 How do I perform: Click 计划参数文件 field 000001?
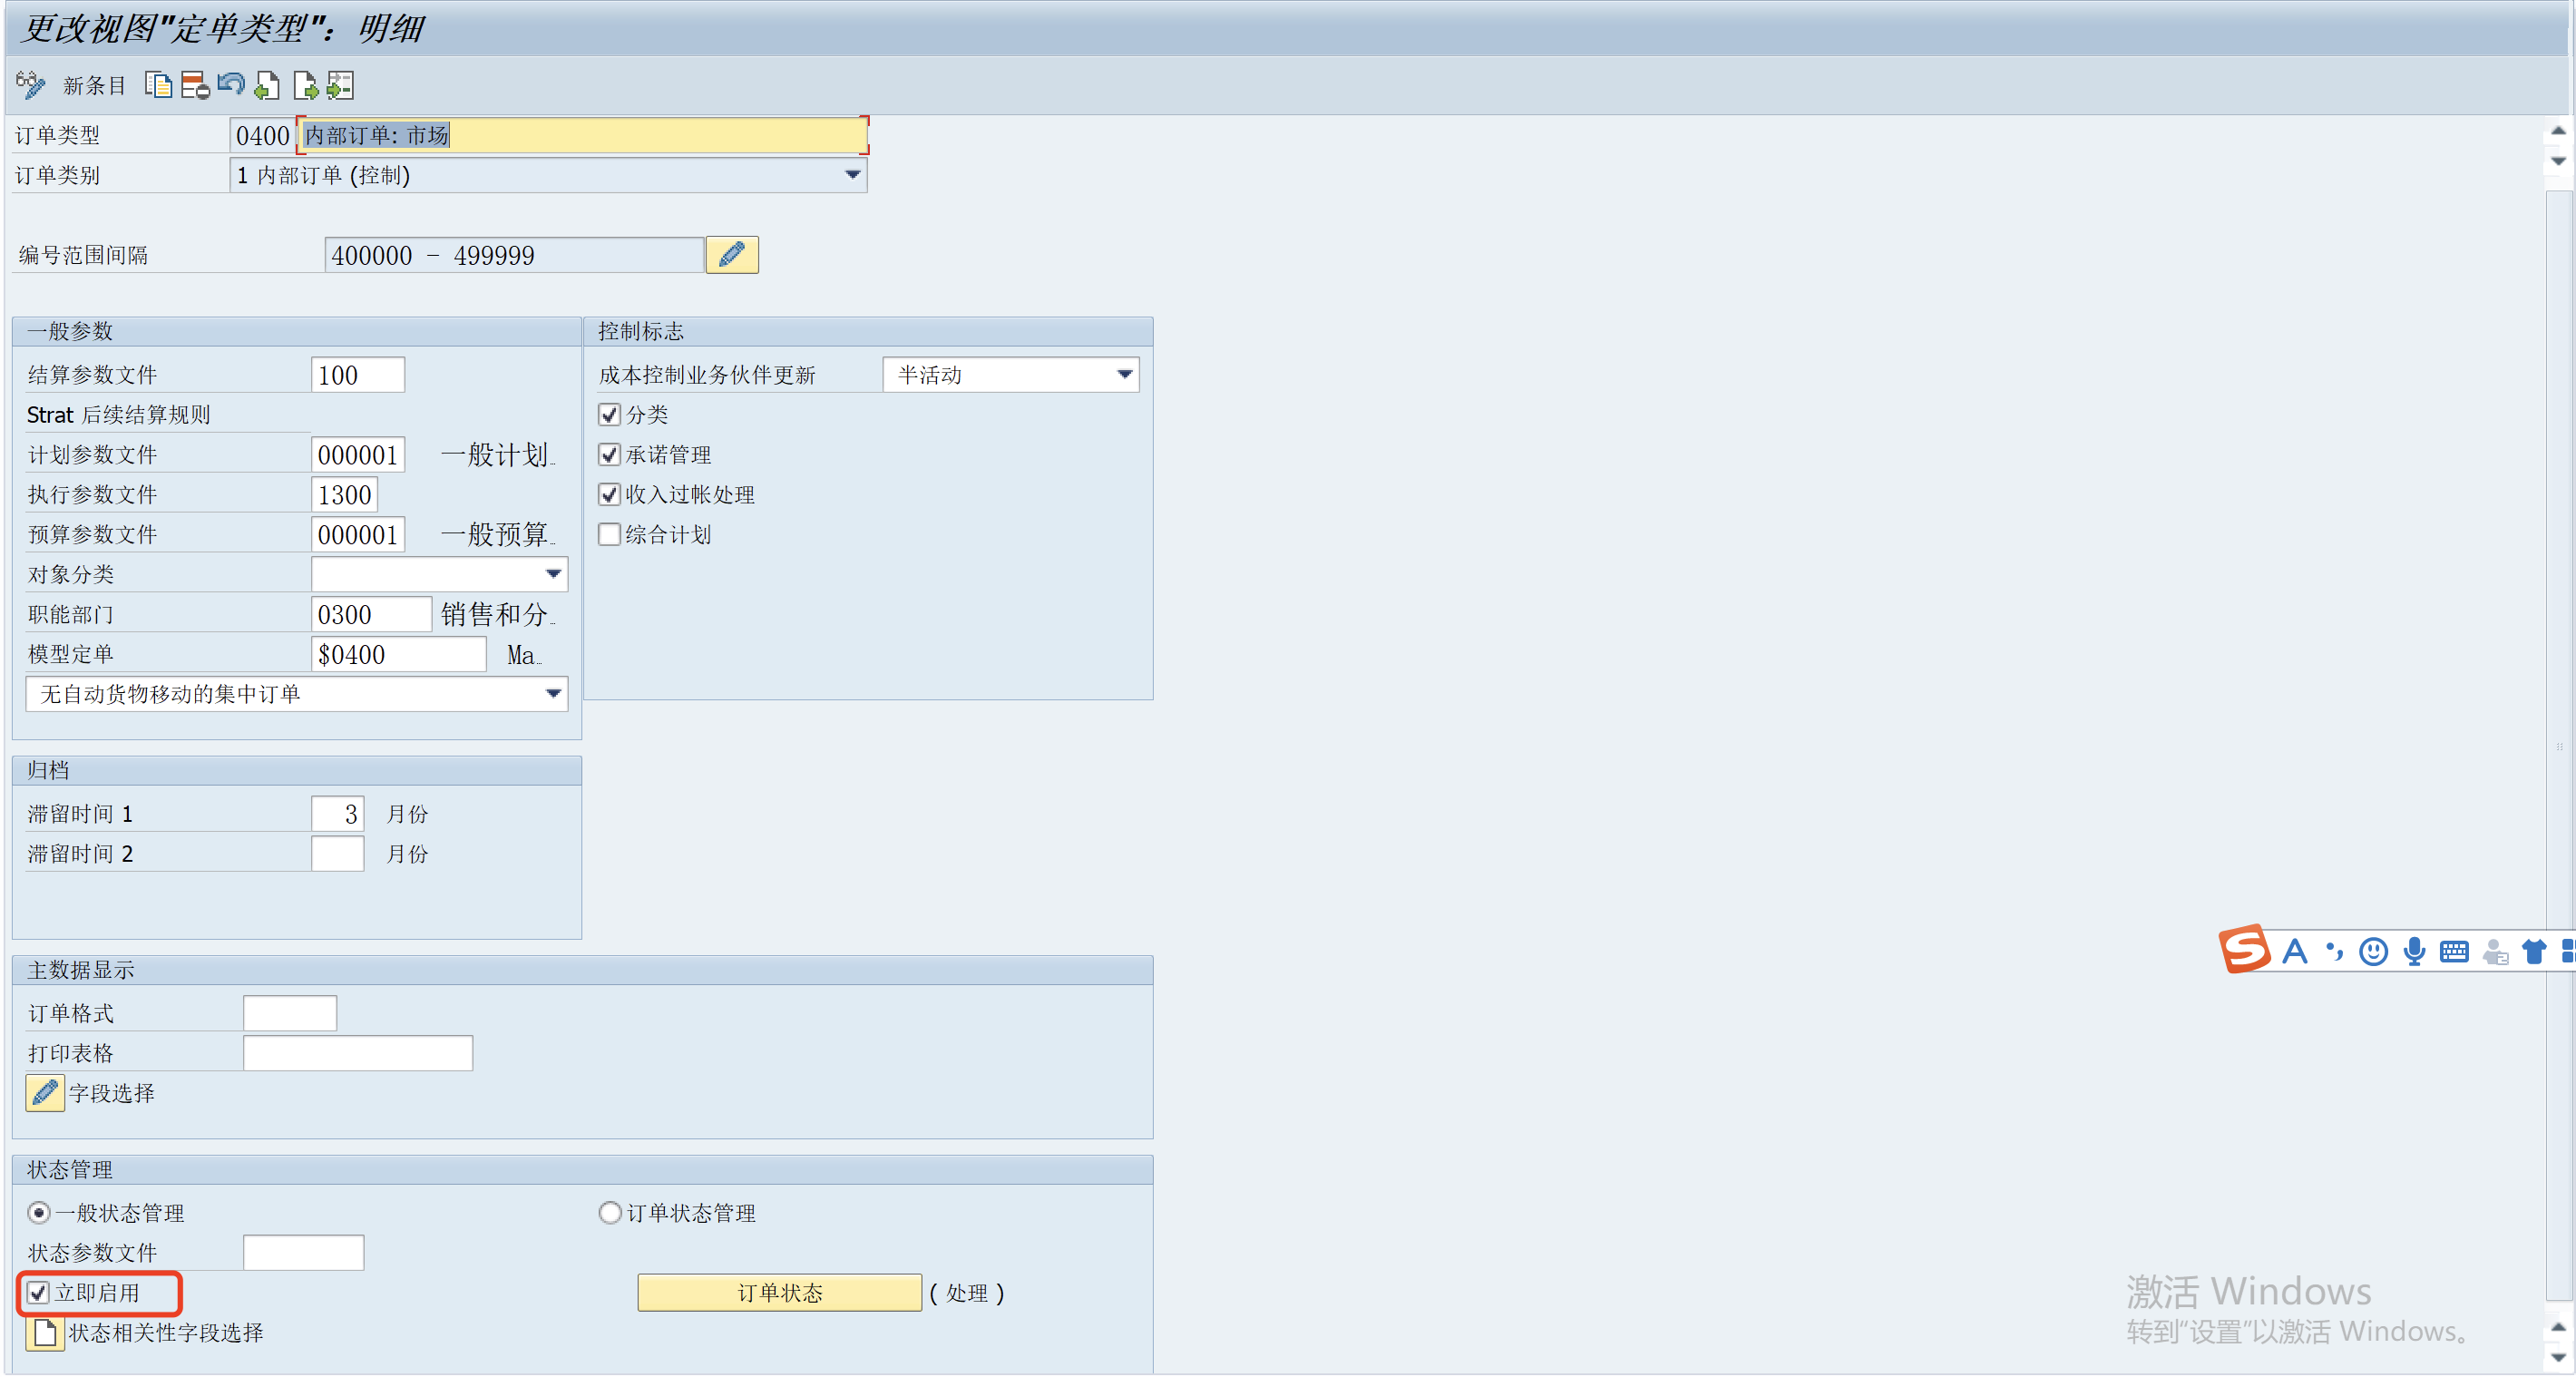tap(357, 454)
